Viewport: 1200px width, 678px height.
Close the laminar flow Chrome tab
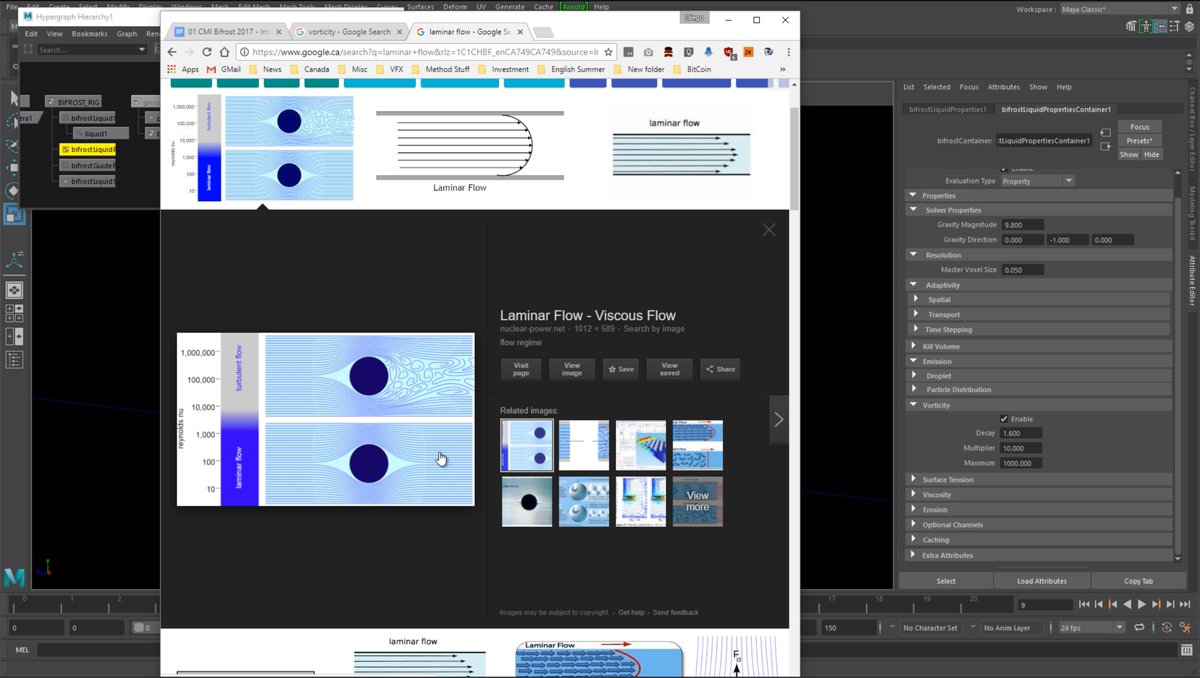(x=520, y=32)
